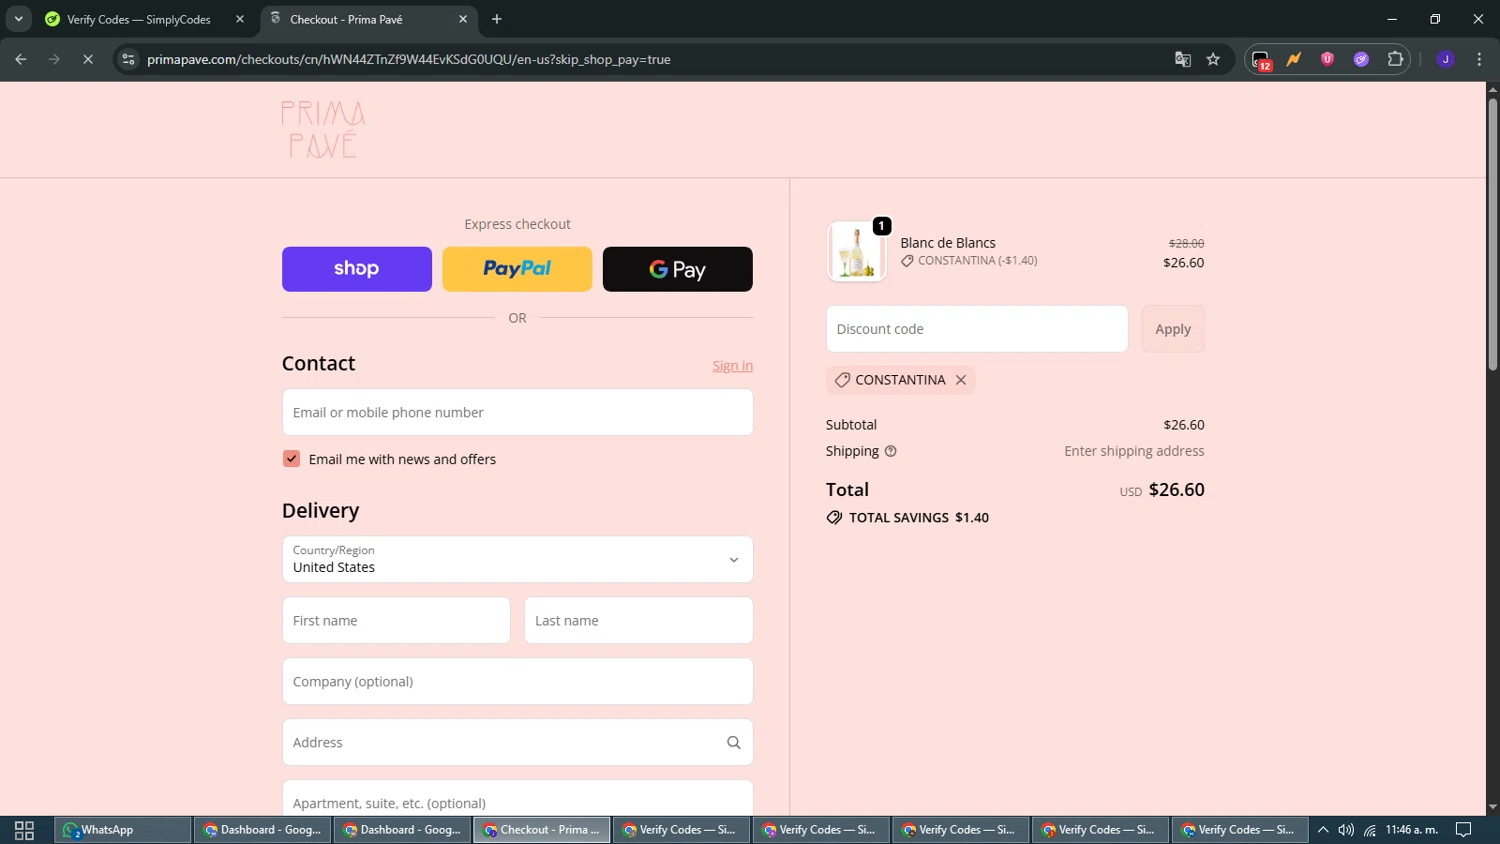Open Windows Task View button
The height and width of the screenshot is (844, 1500).
[x=25, y=830]
